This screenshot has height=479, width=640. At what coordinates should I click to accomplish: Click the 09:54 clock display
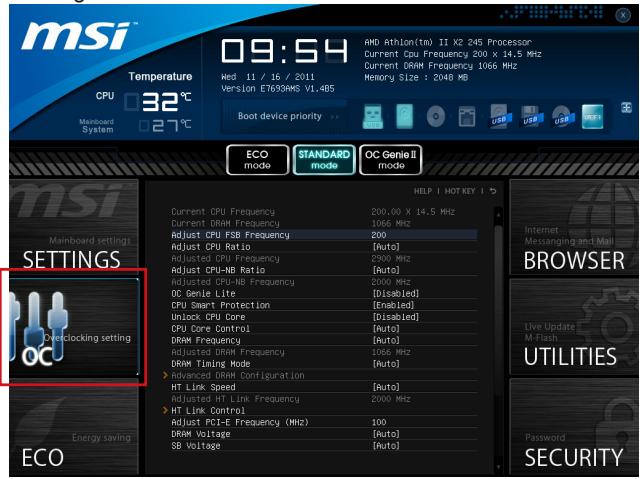click(x=284, y=51)
